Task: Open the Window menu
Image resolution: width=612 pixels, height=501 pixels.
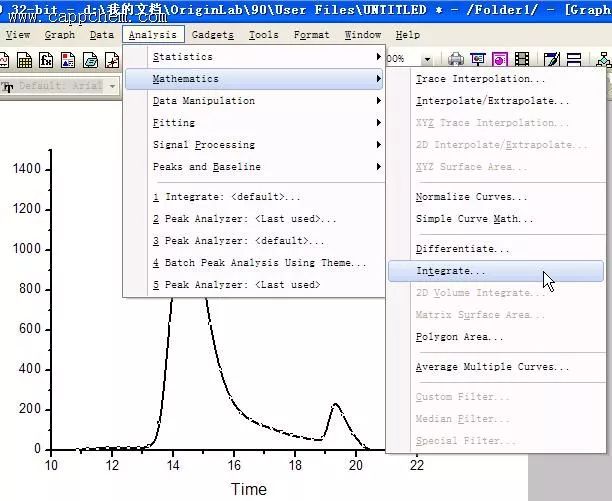Action: [363, 35]
